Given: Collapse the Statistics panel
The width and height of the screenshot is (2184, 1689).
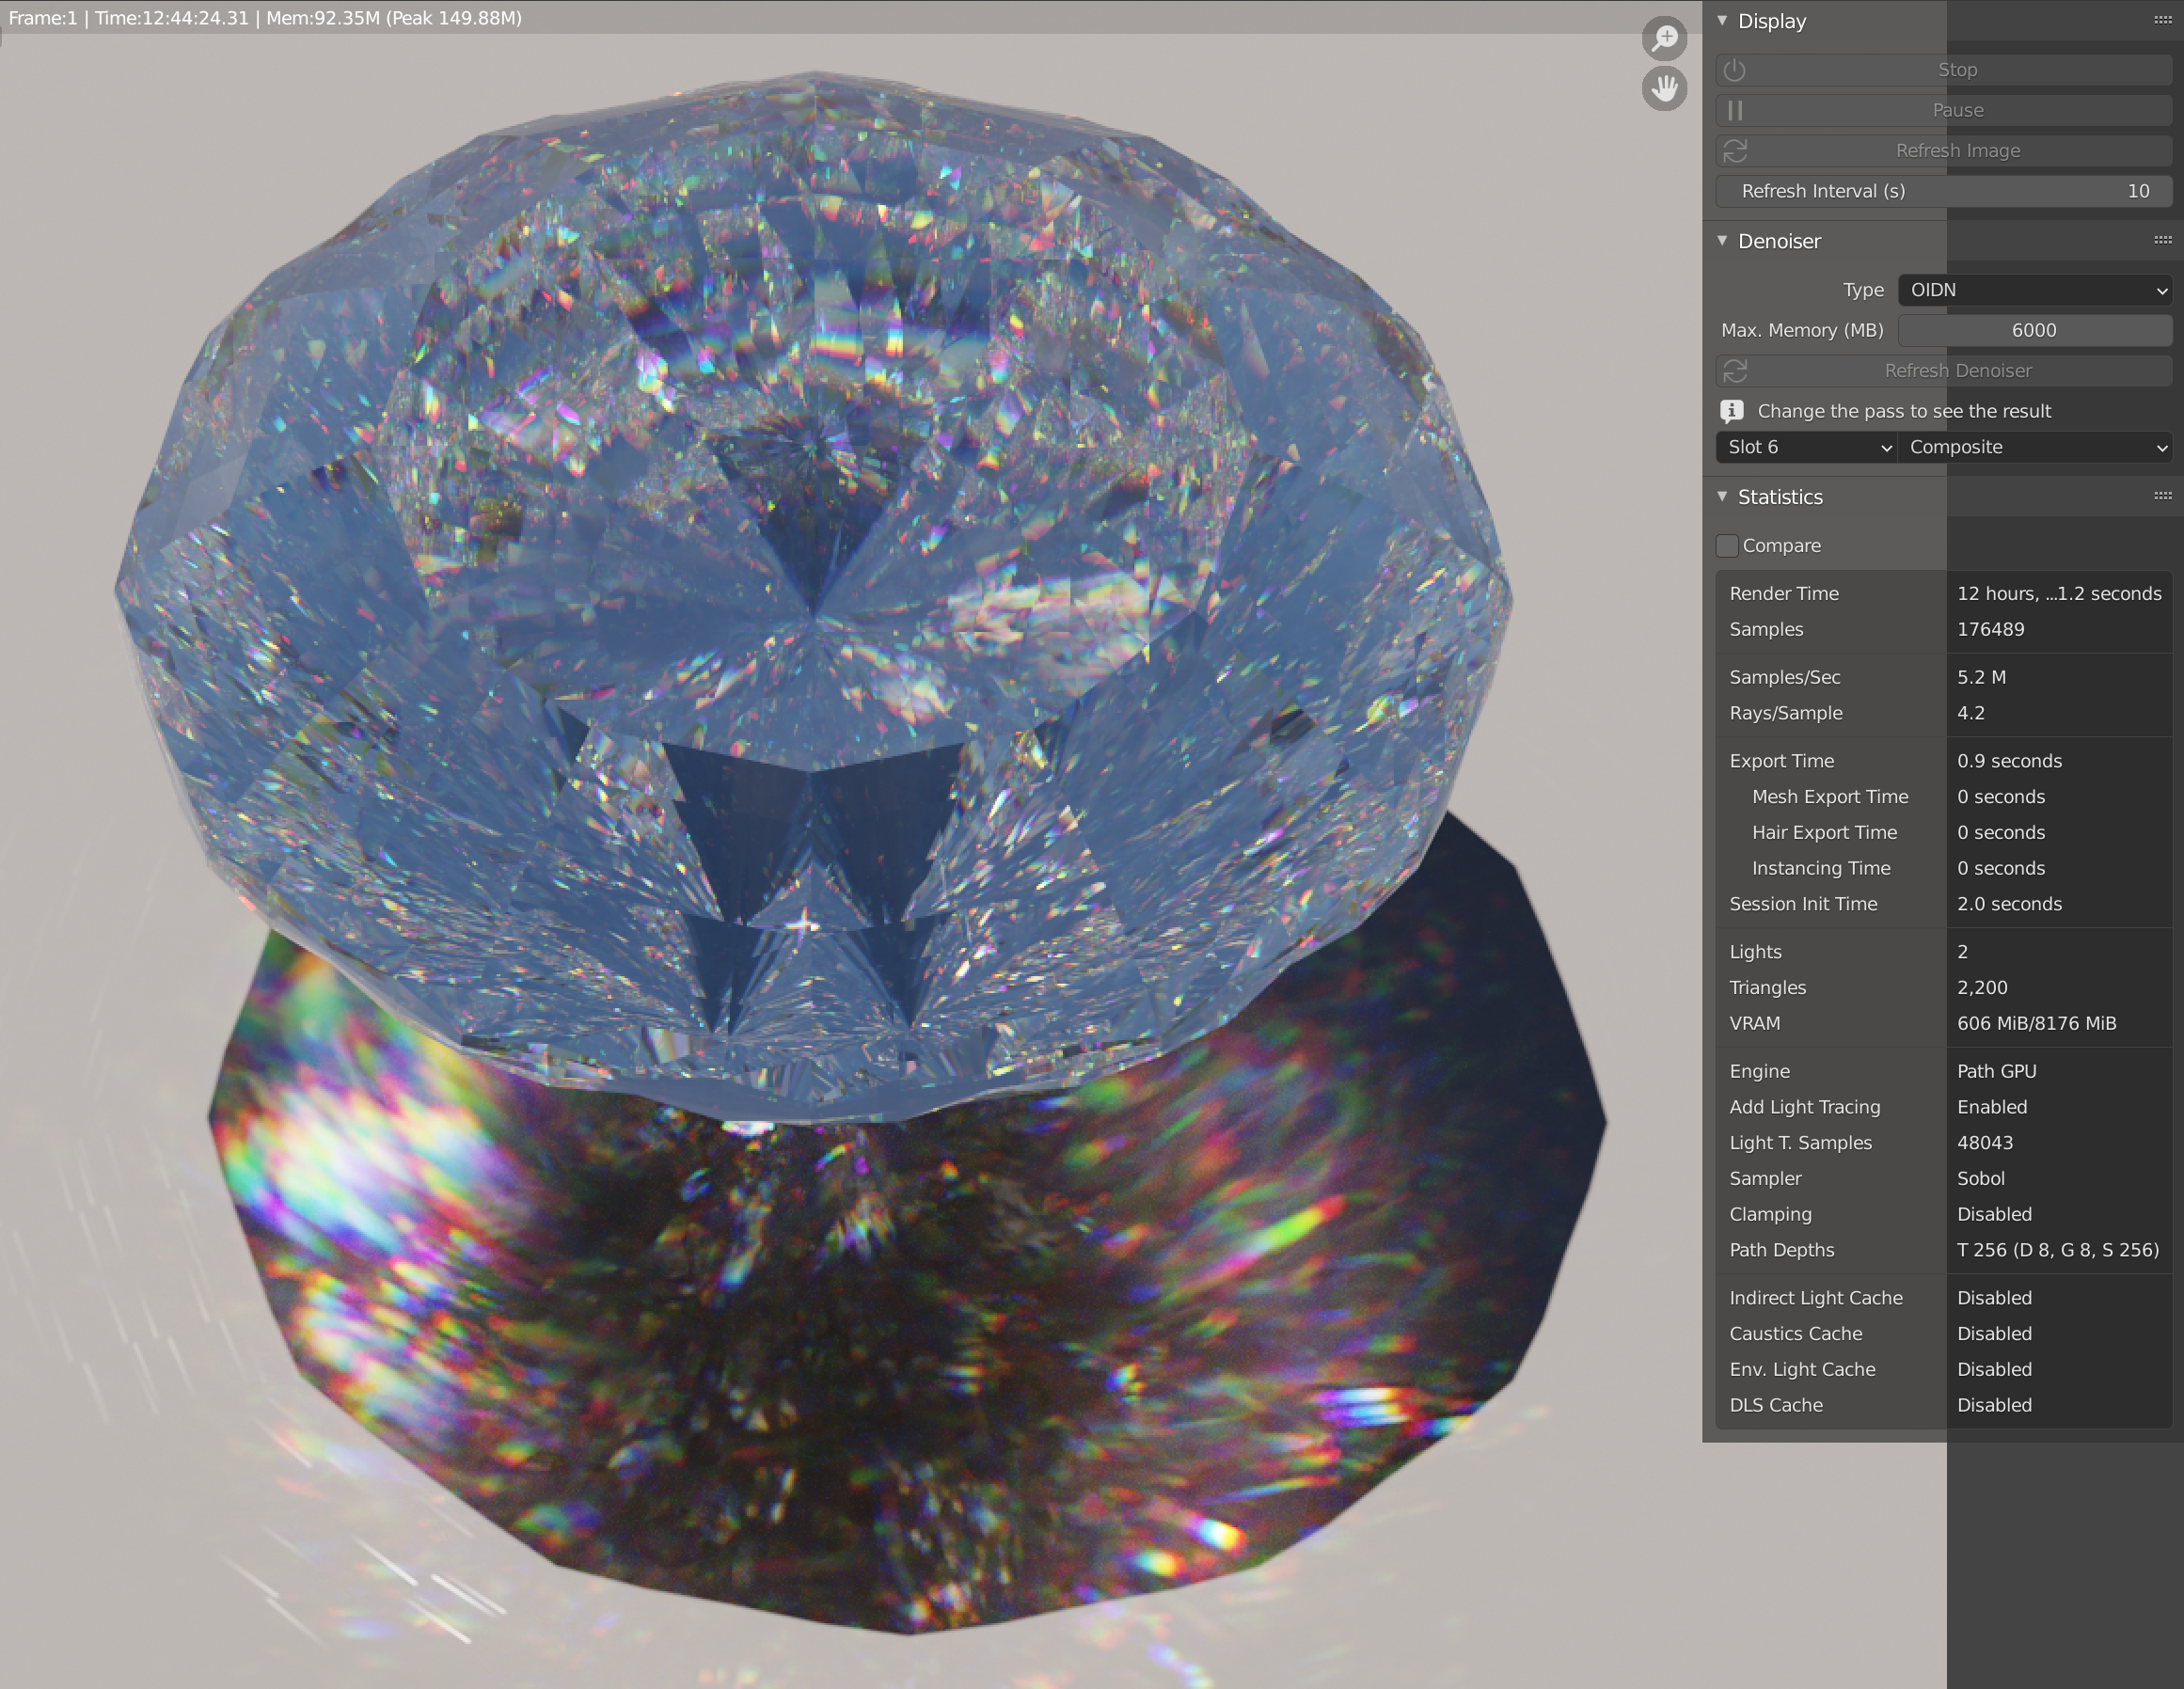Looking at the screenshot, I should [1722, 497].
